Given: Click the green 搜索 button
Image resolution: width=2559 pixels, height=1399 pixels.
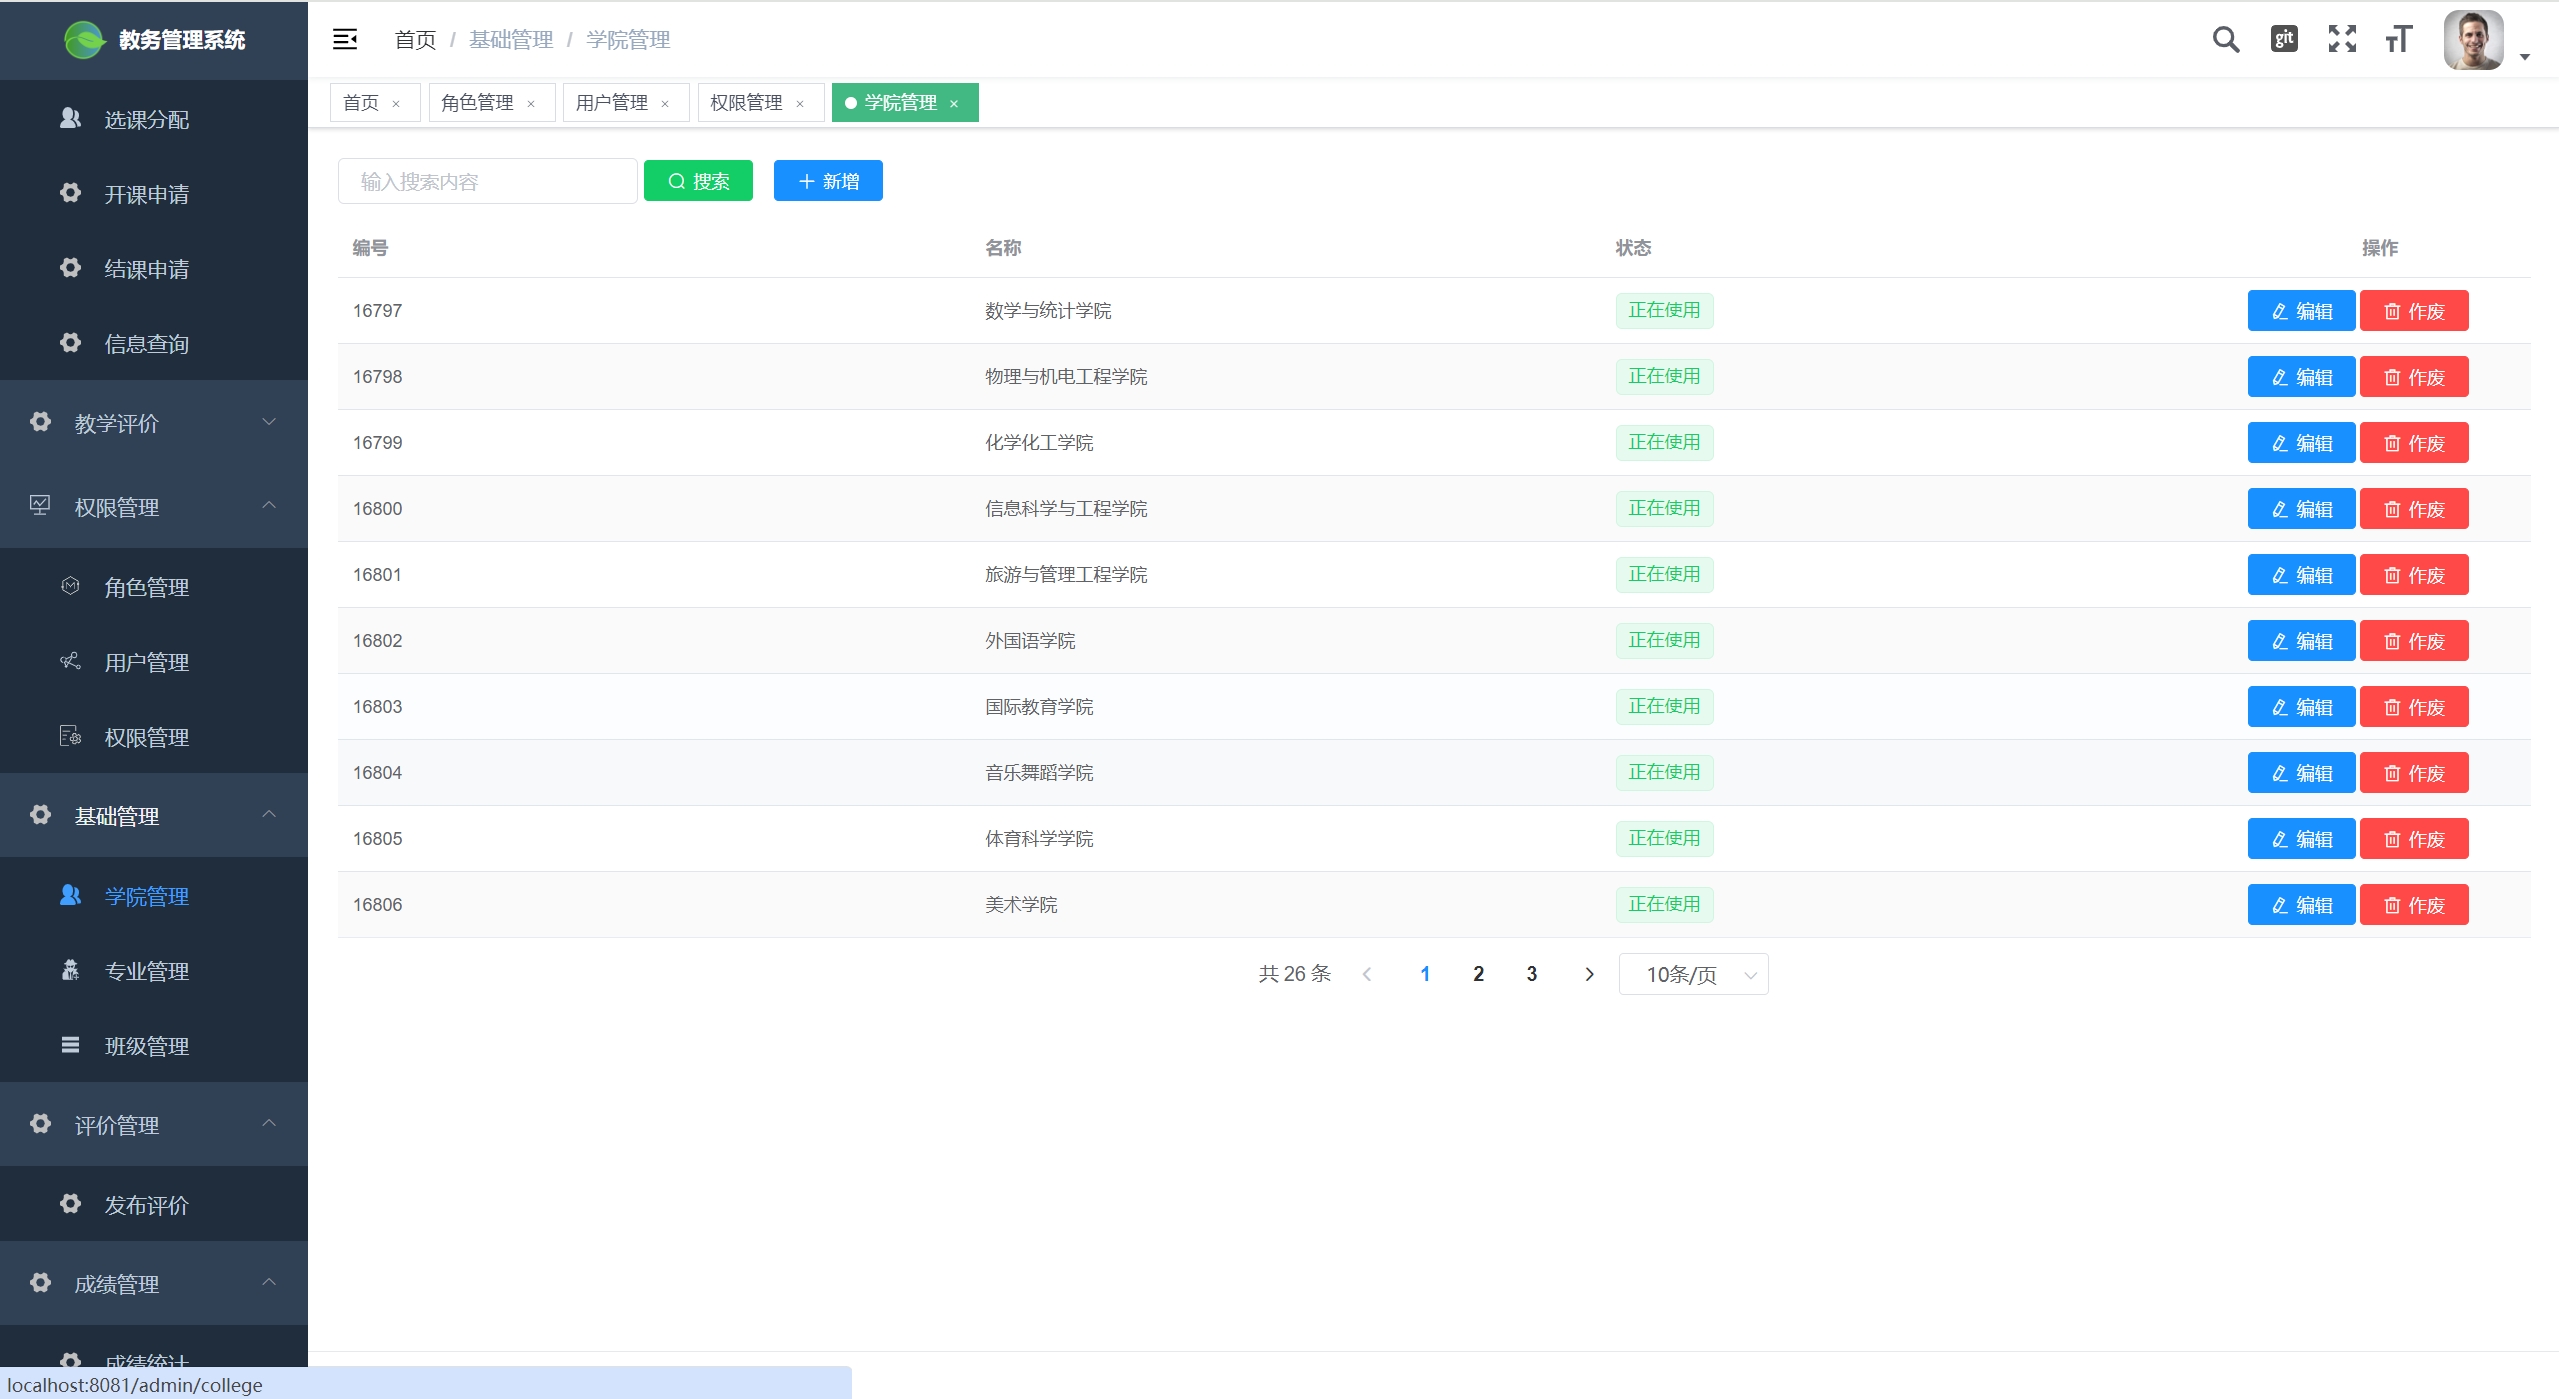Looking at the screenshot, I should pos(698,181).
